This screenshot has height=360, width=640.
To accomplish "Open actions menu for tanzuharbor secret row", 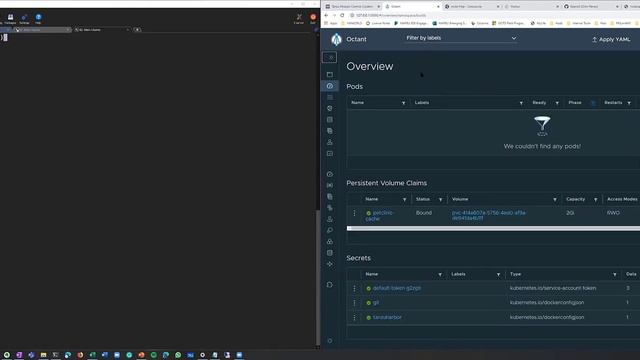I will click(x=354, y=317).
